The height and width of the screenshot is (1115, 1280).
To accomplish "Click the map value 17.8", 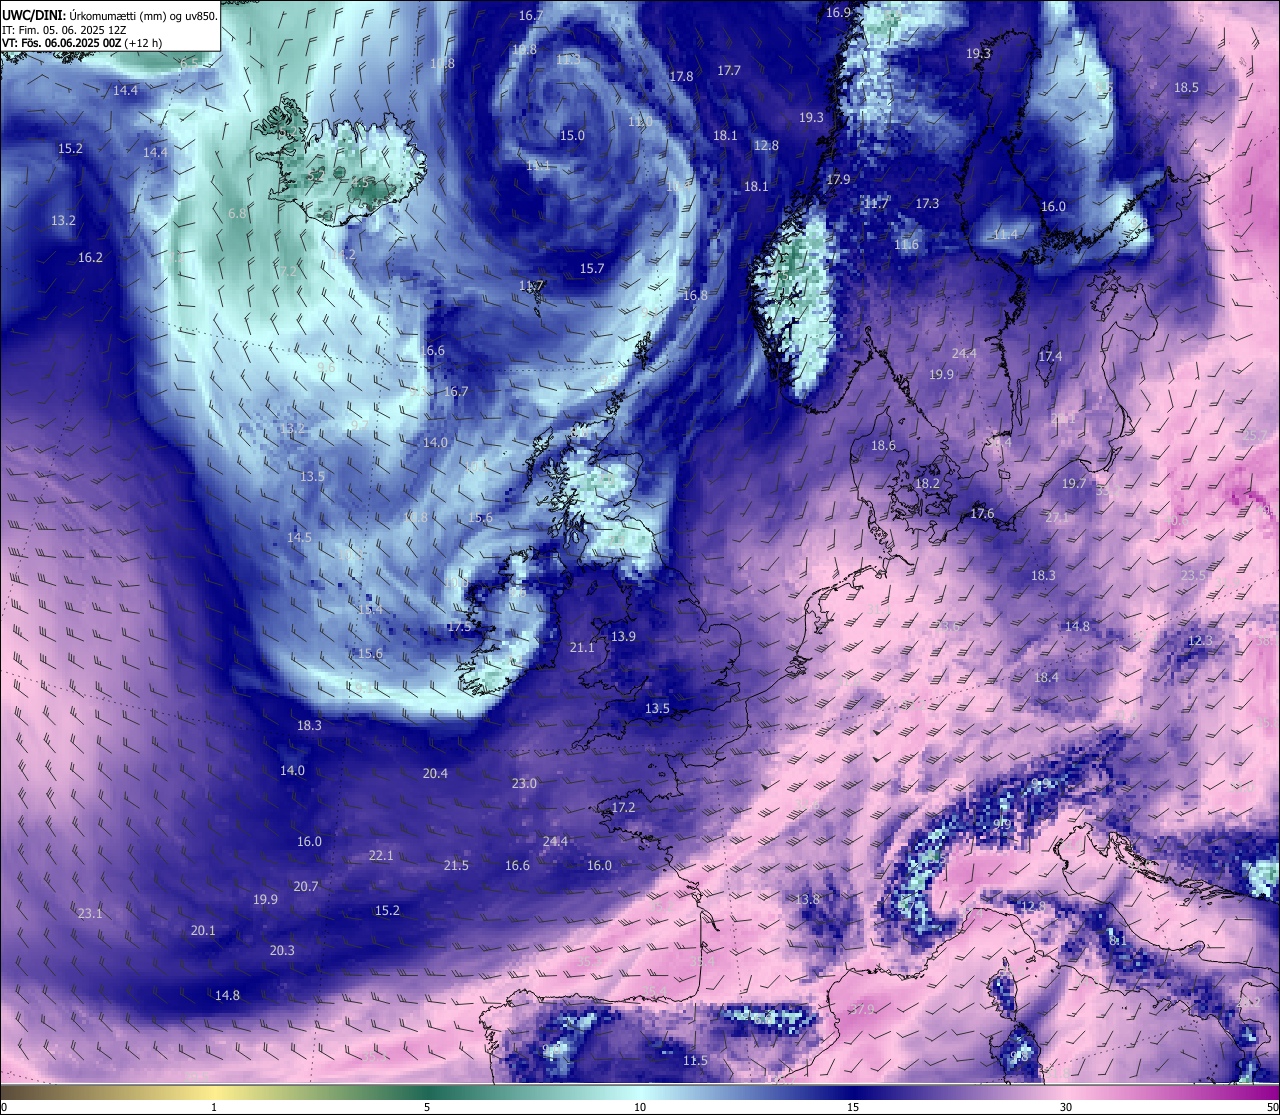I will (x=681, y=77).
